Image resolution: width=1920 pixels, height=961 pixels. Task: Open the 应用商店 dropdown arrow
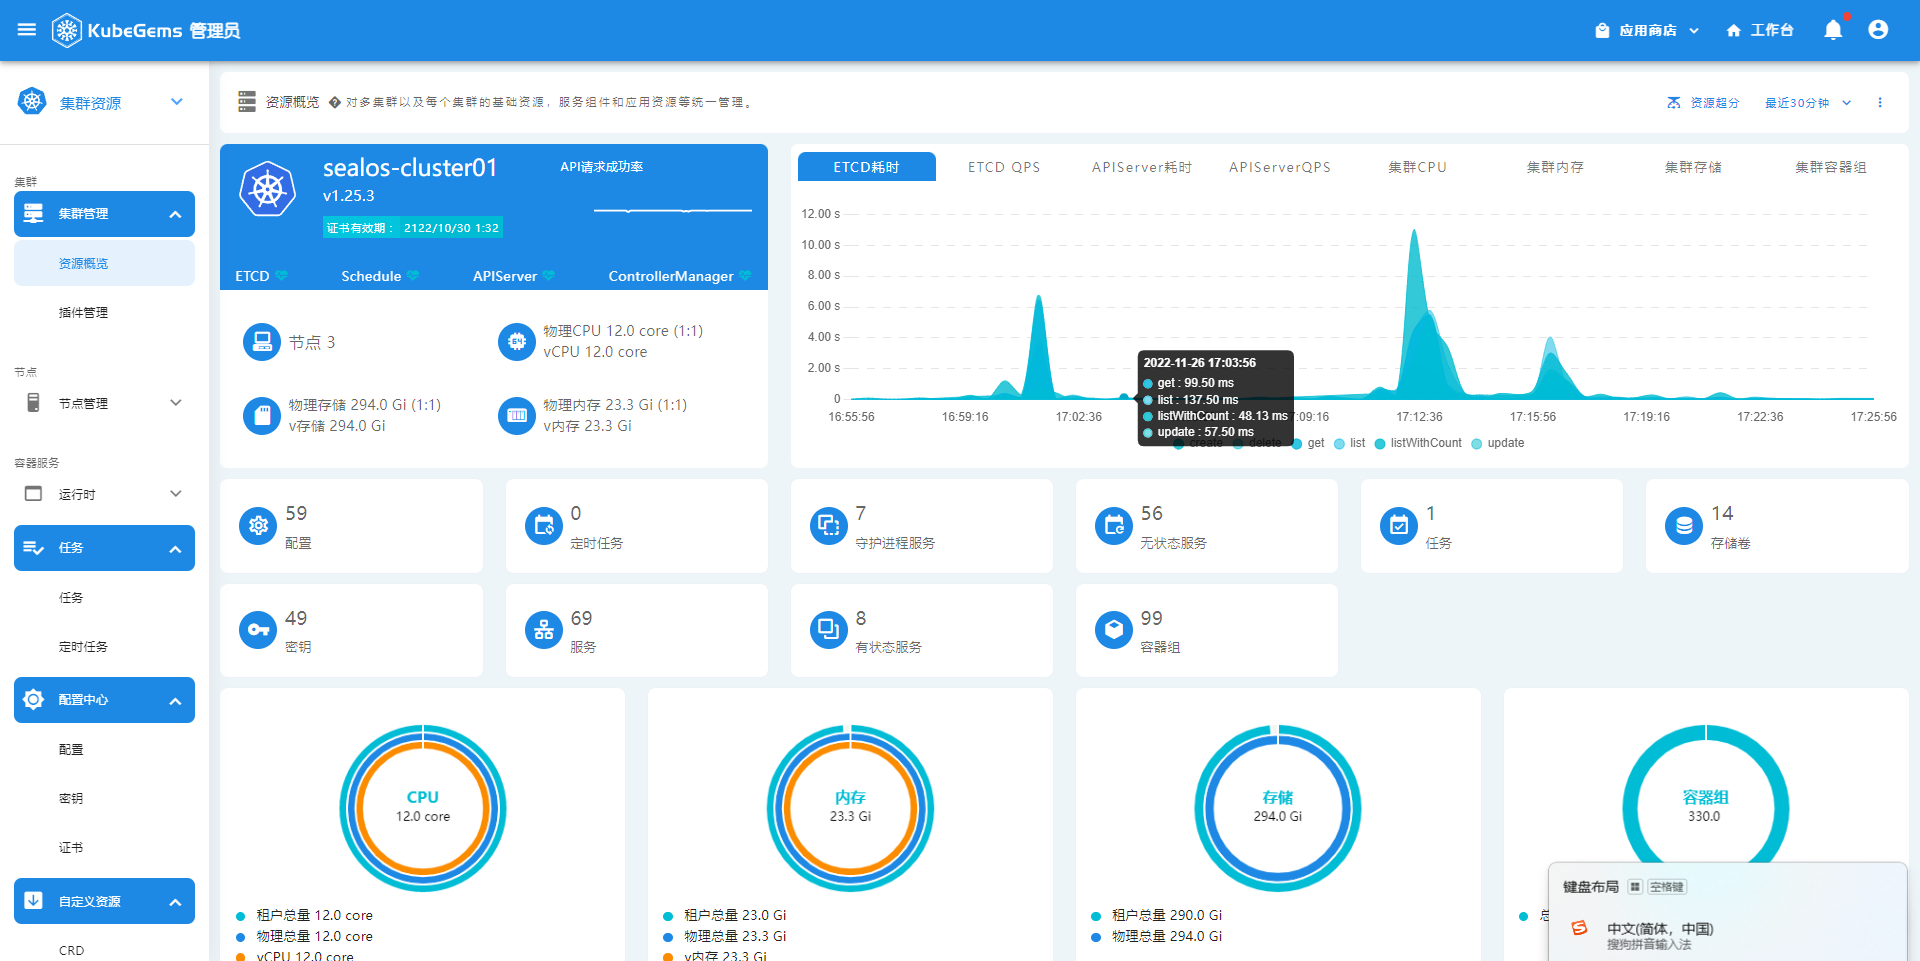click(1694, 31)
